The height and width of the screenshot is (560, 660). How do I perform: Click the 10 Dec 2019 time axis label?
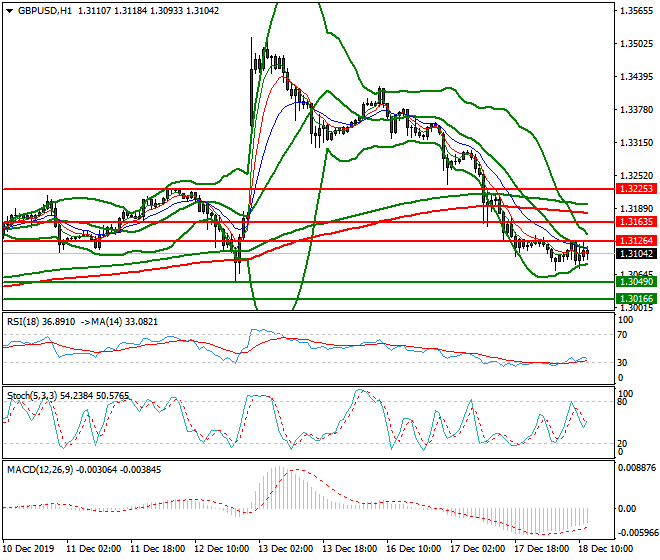coord(28,549)
